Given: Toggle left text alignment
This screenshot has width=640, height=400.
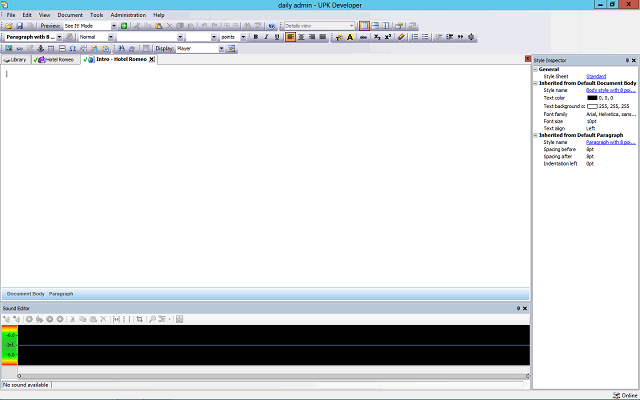Looking at the screenshot, I should [x=290, y=37].
